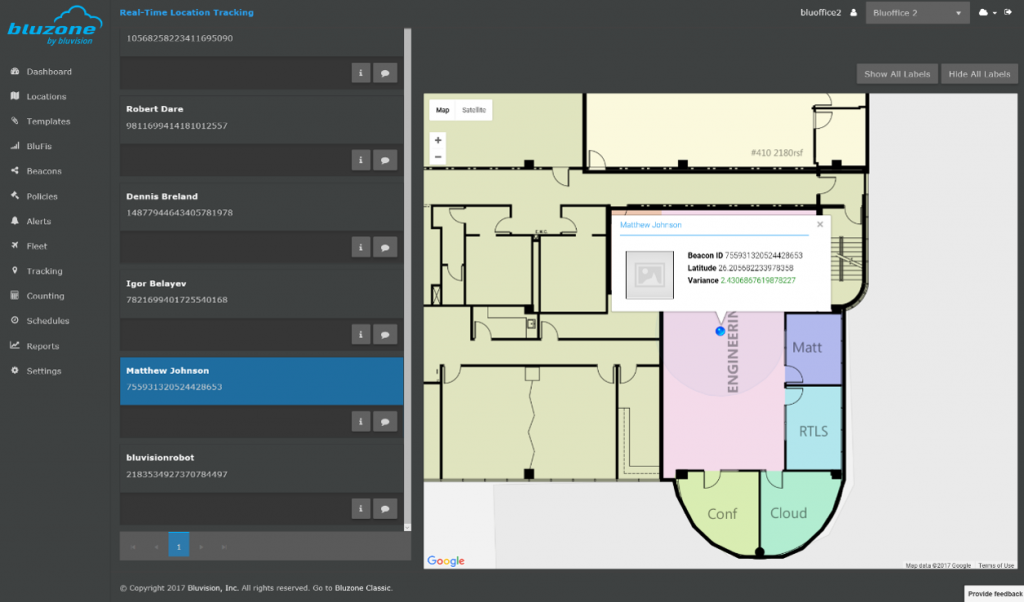Open info for Igor Belayev

tap(360, 334)
